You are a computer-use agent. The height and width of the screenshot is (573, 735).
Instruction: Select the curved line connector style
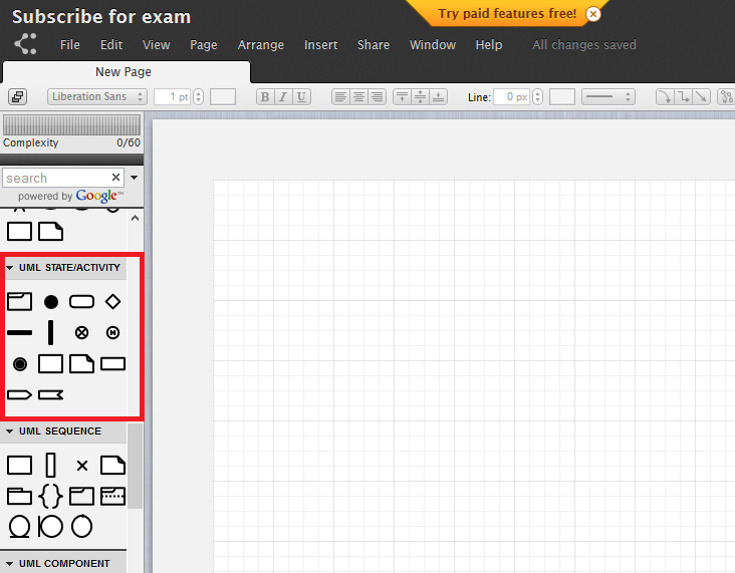[x=664, y=97]
